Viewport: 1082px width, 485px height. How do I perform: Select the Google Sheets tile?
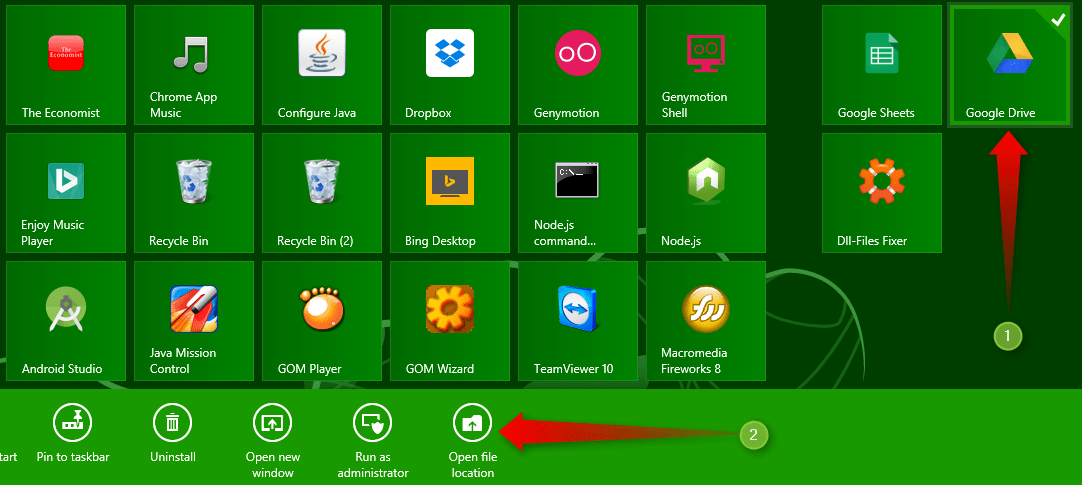pos(882,65)
